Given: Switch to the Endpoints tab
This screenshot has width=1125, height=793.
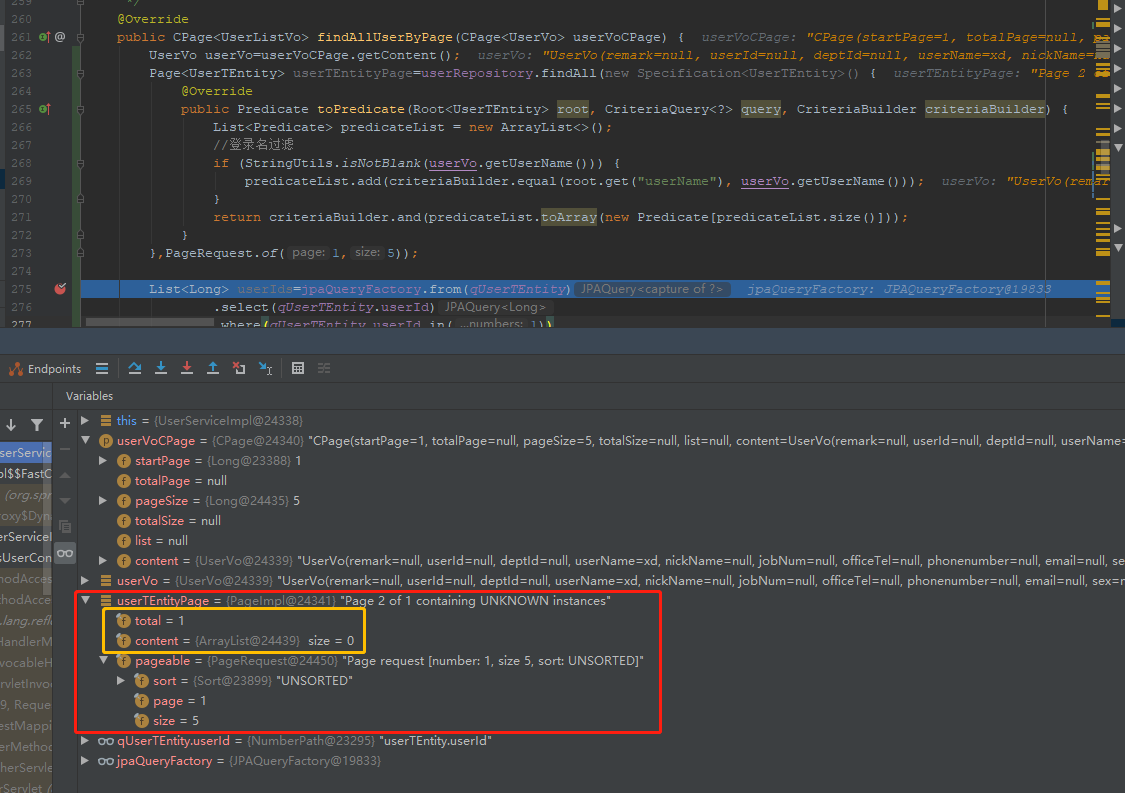Looking at the screenshot, I should click(45, 369).
